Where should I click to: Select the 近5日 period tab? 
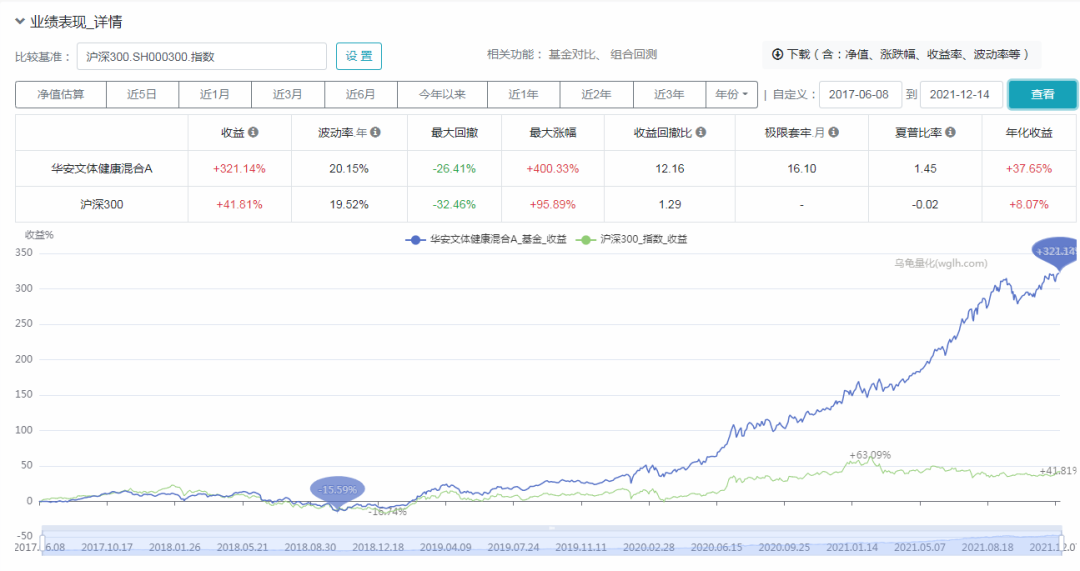142,94
